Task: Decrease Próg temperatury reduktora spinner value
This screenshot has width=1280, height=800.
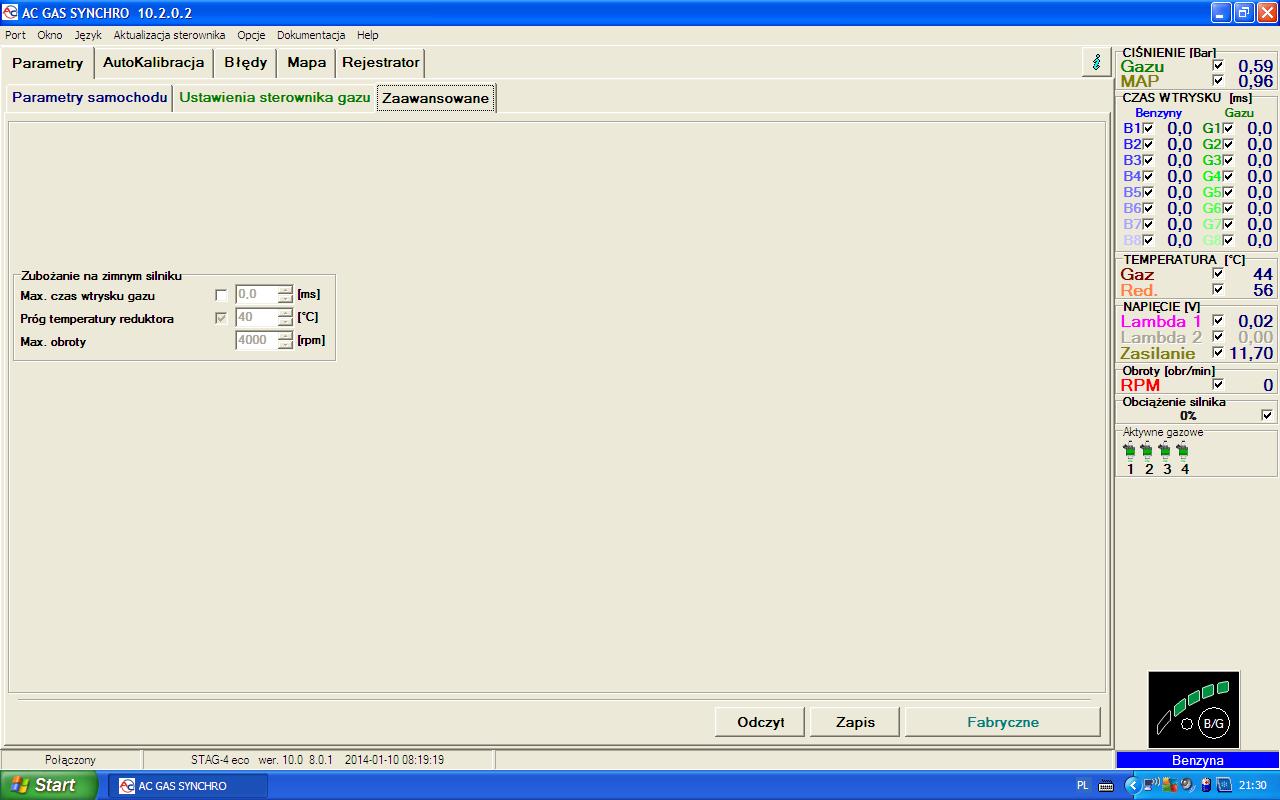Action: 285,322
